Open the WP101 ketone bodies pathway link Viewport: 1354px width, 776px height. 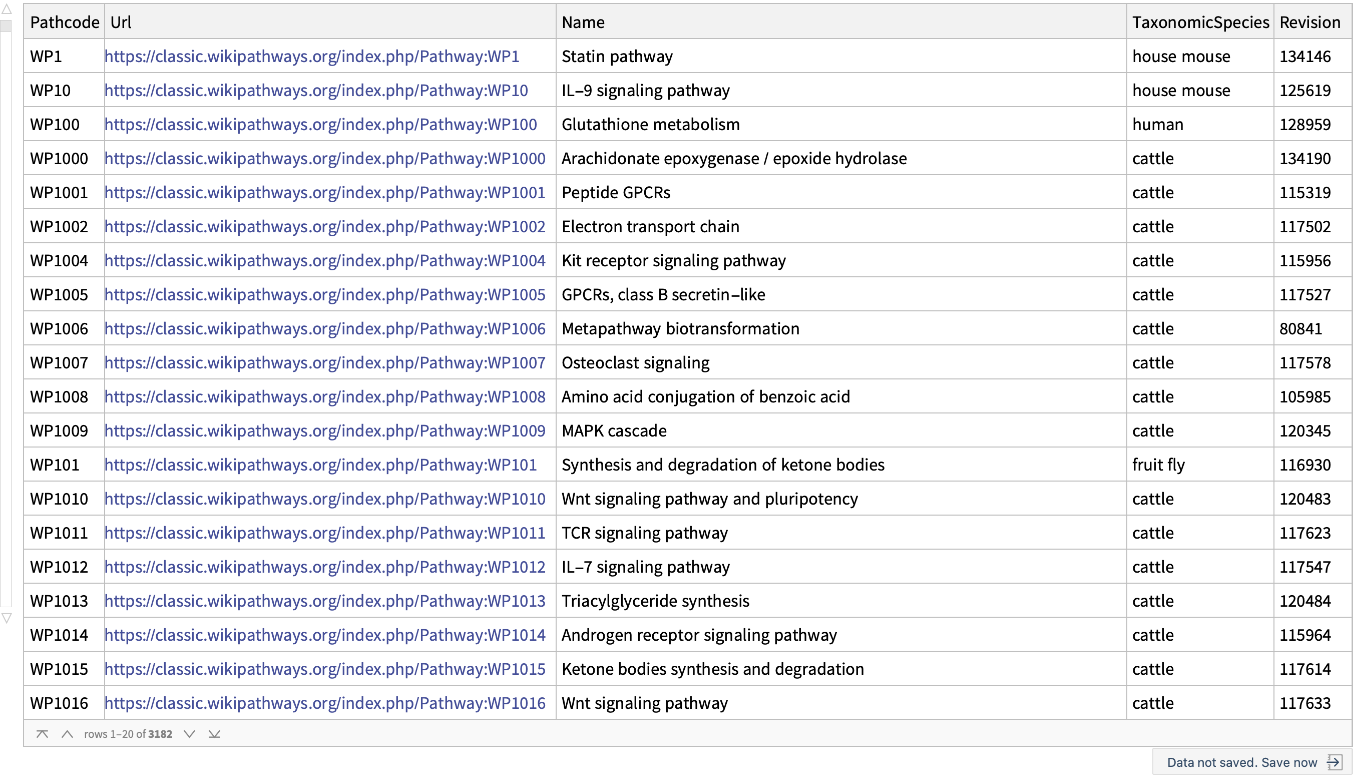(x=320, y=465)
